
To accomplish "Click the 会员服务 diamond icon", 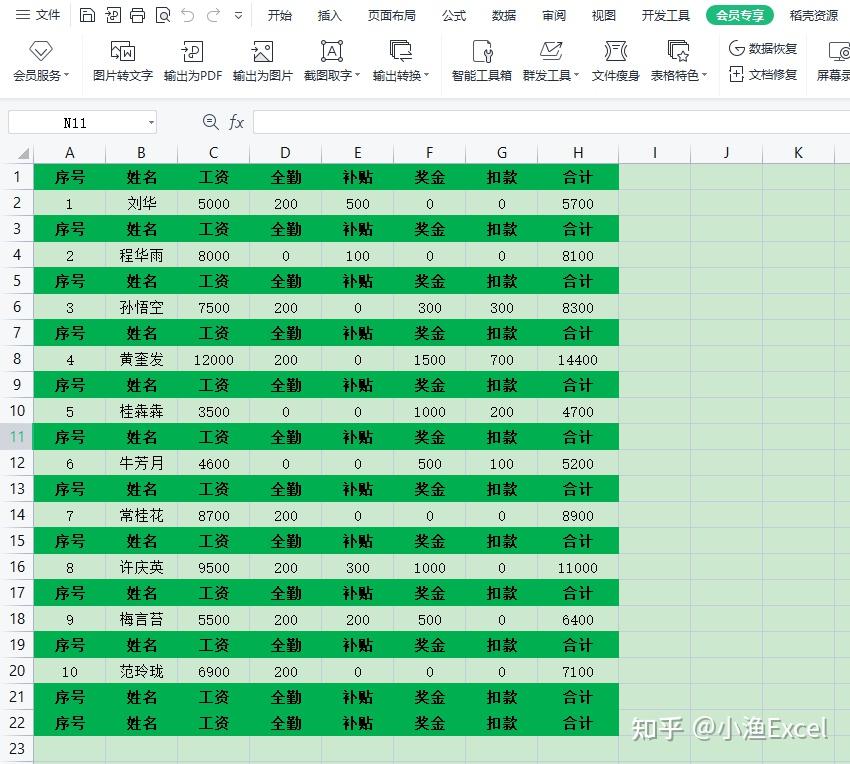I will (41, 51).
